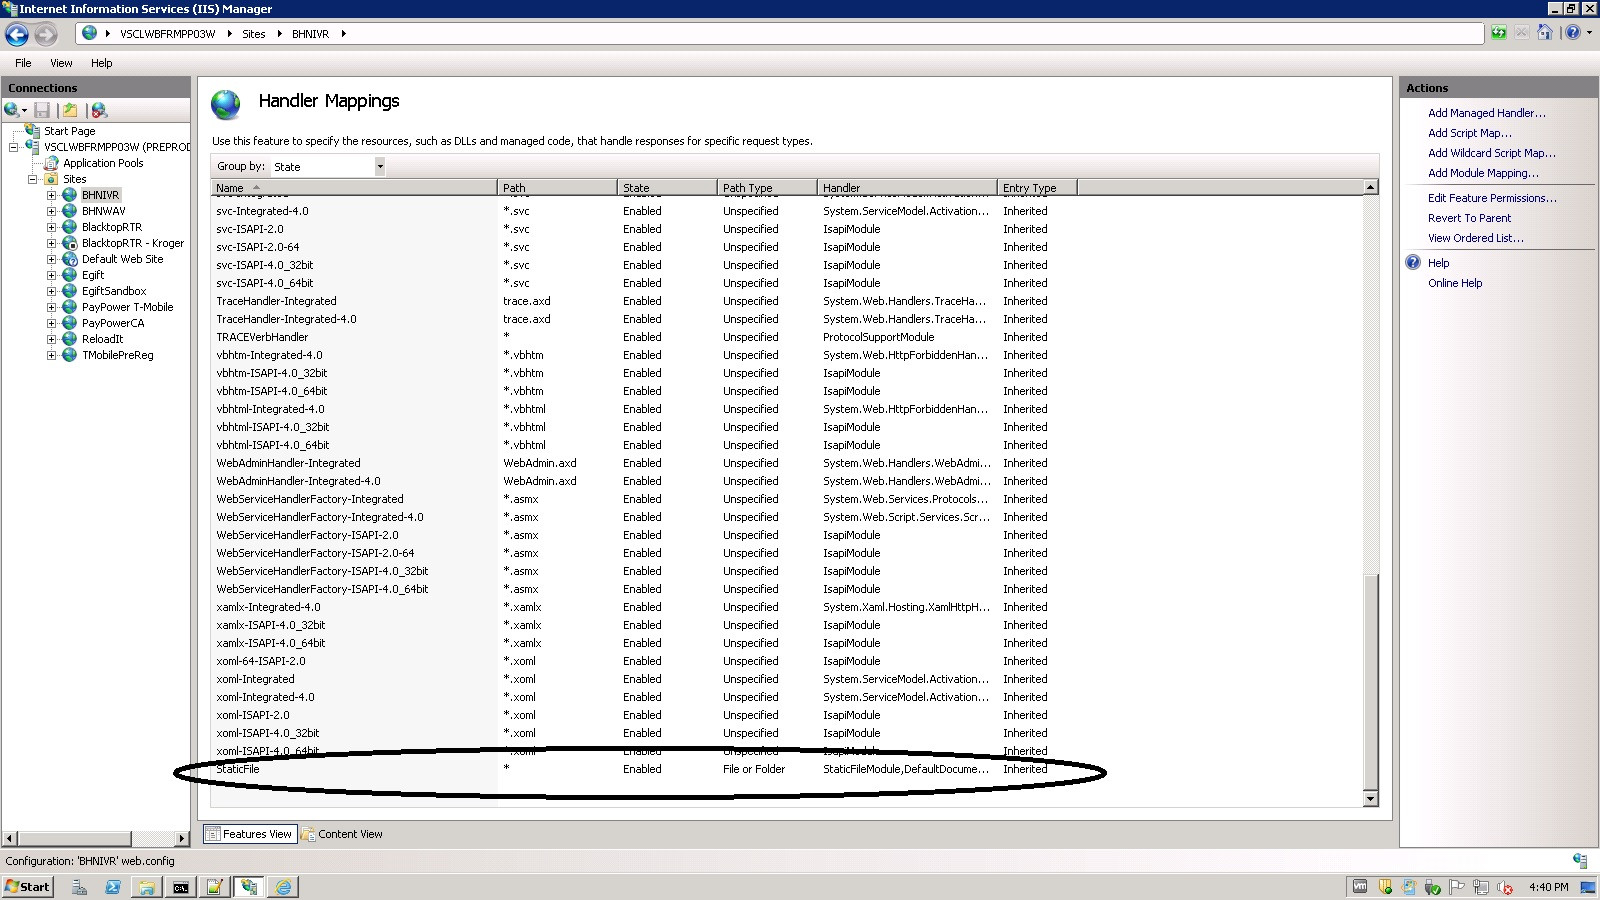Switch to Content View tab

tap(342, 834)
